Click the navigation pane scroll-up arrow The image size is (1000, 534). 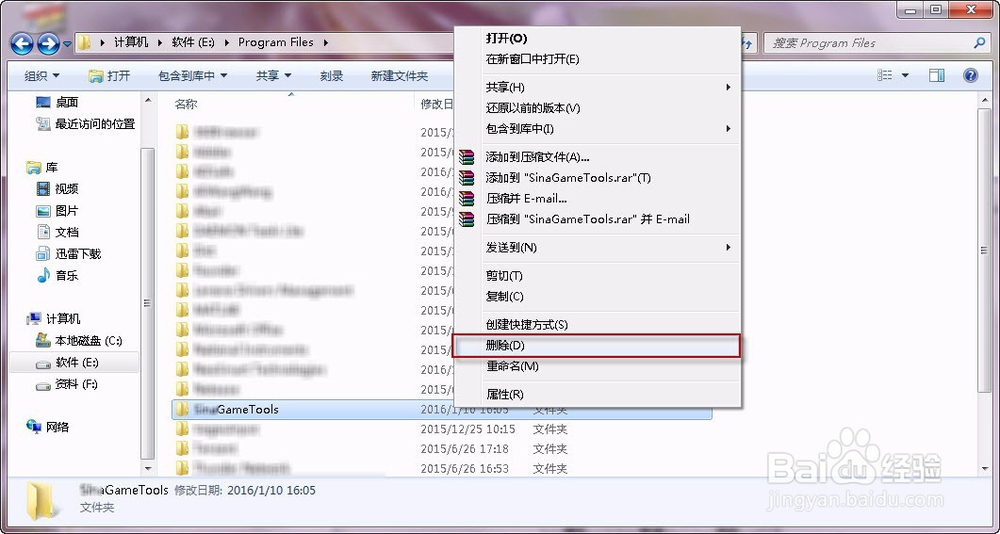[147, 100]
